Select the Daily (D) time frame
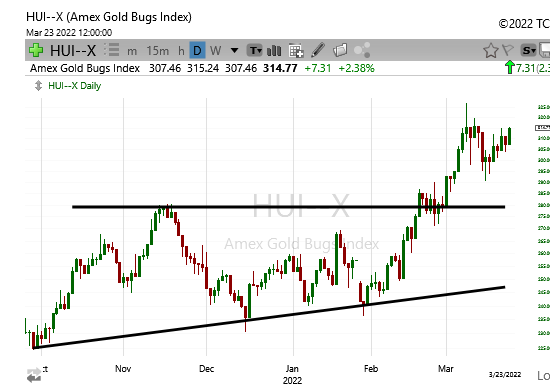 click(x=197, y=50)
